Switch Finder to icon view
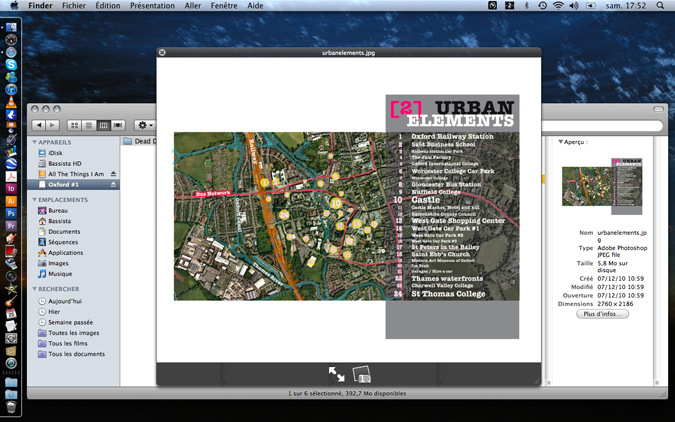This screenshot has height=422, width=675. click(x=74, y=125)
